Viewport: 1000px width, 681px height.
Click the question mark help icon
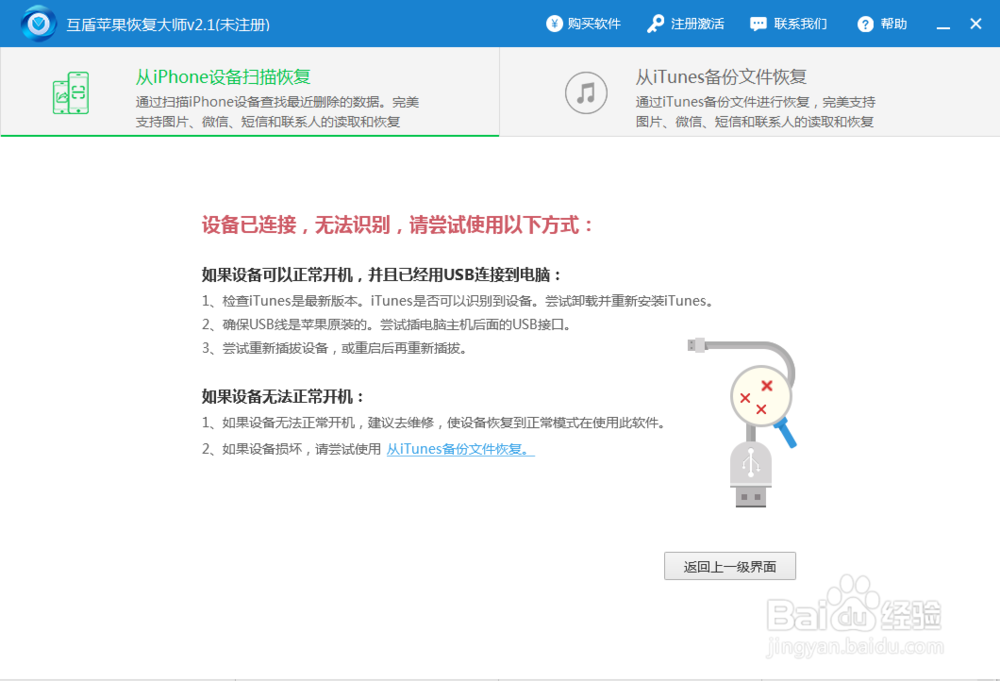click(865, 24)
